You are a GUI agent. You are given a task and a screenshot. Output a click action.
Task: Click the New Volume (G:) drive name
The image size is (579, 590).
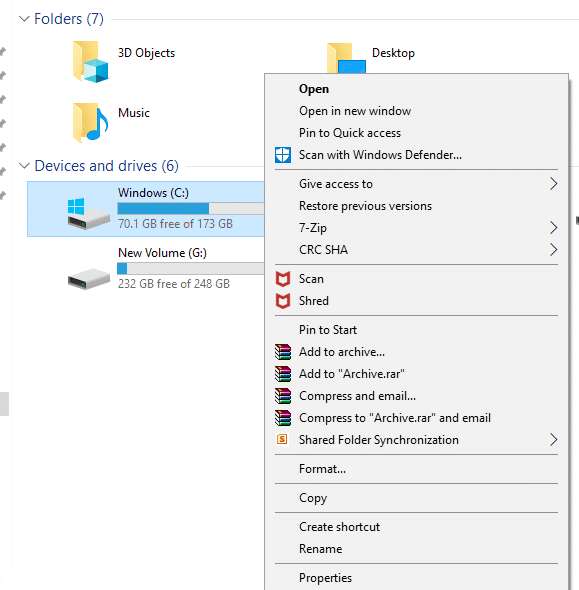point(163,253)
